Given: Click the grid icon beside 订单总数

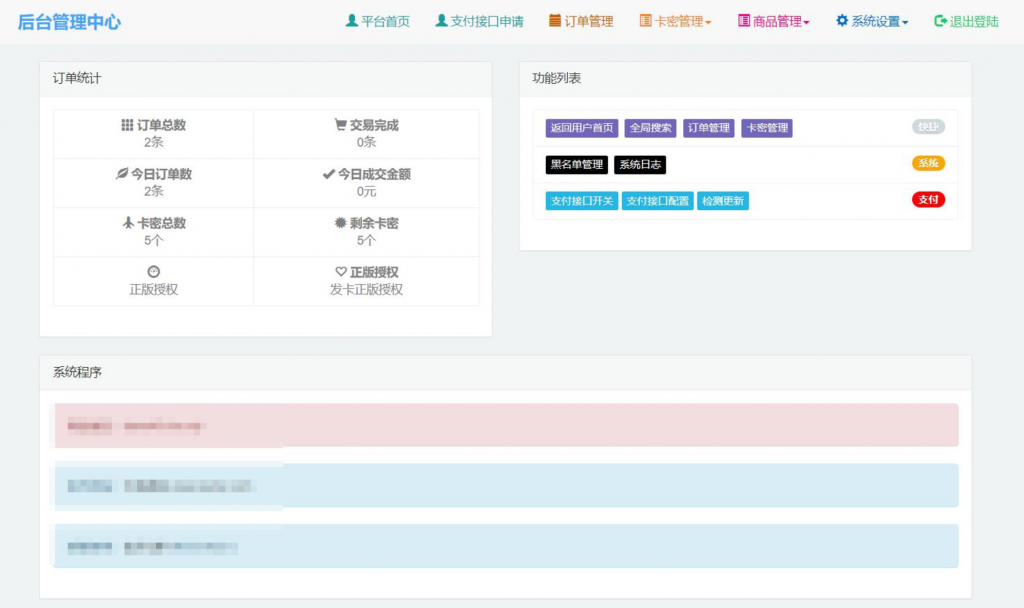Looking at the screenshot, I should point(127,125).
